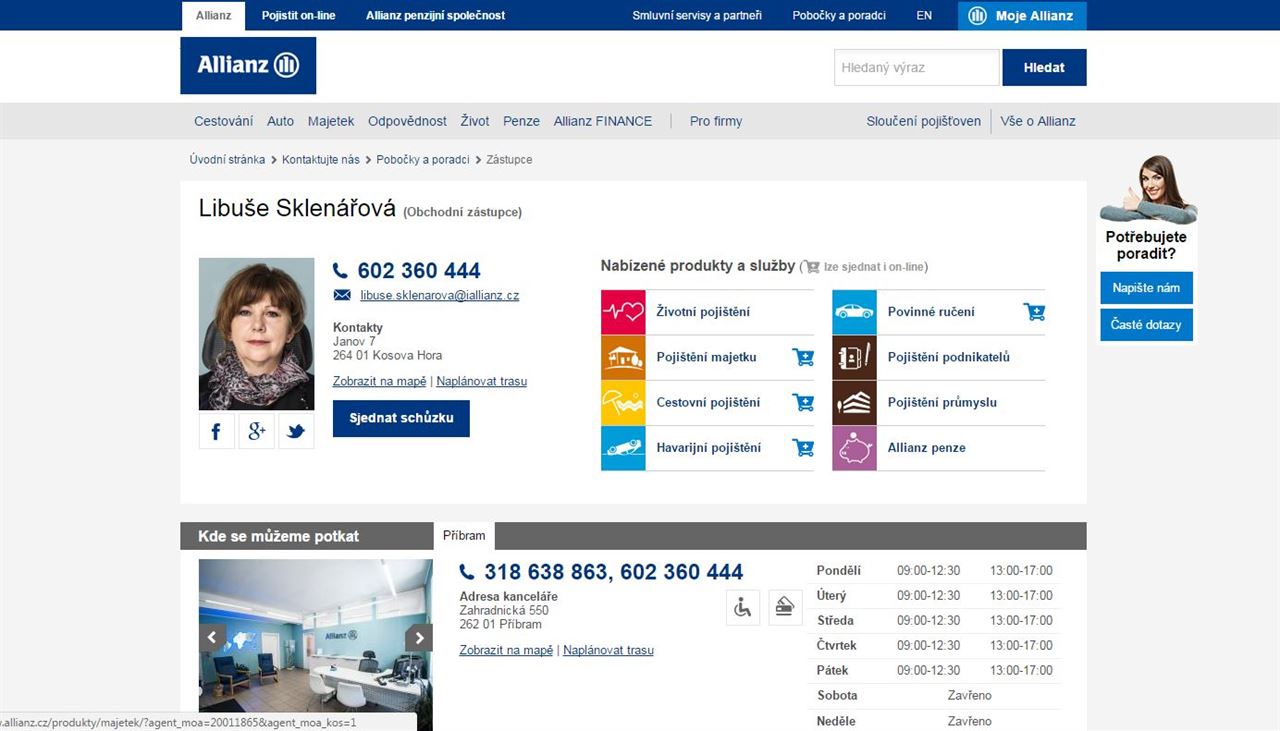Show the next office photo with the right arrow
1280x731 pixels.
click(x=419, y=637)
